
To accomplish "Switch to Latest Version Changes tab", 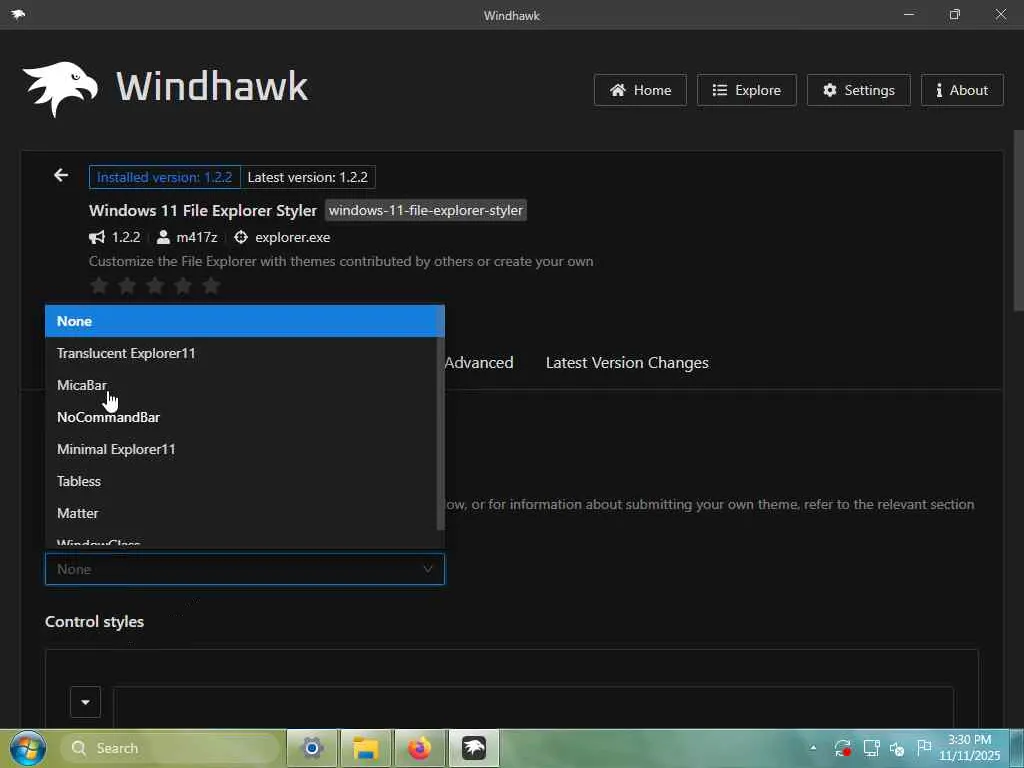I will pyautogui.click(x=627, y=362).
